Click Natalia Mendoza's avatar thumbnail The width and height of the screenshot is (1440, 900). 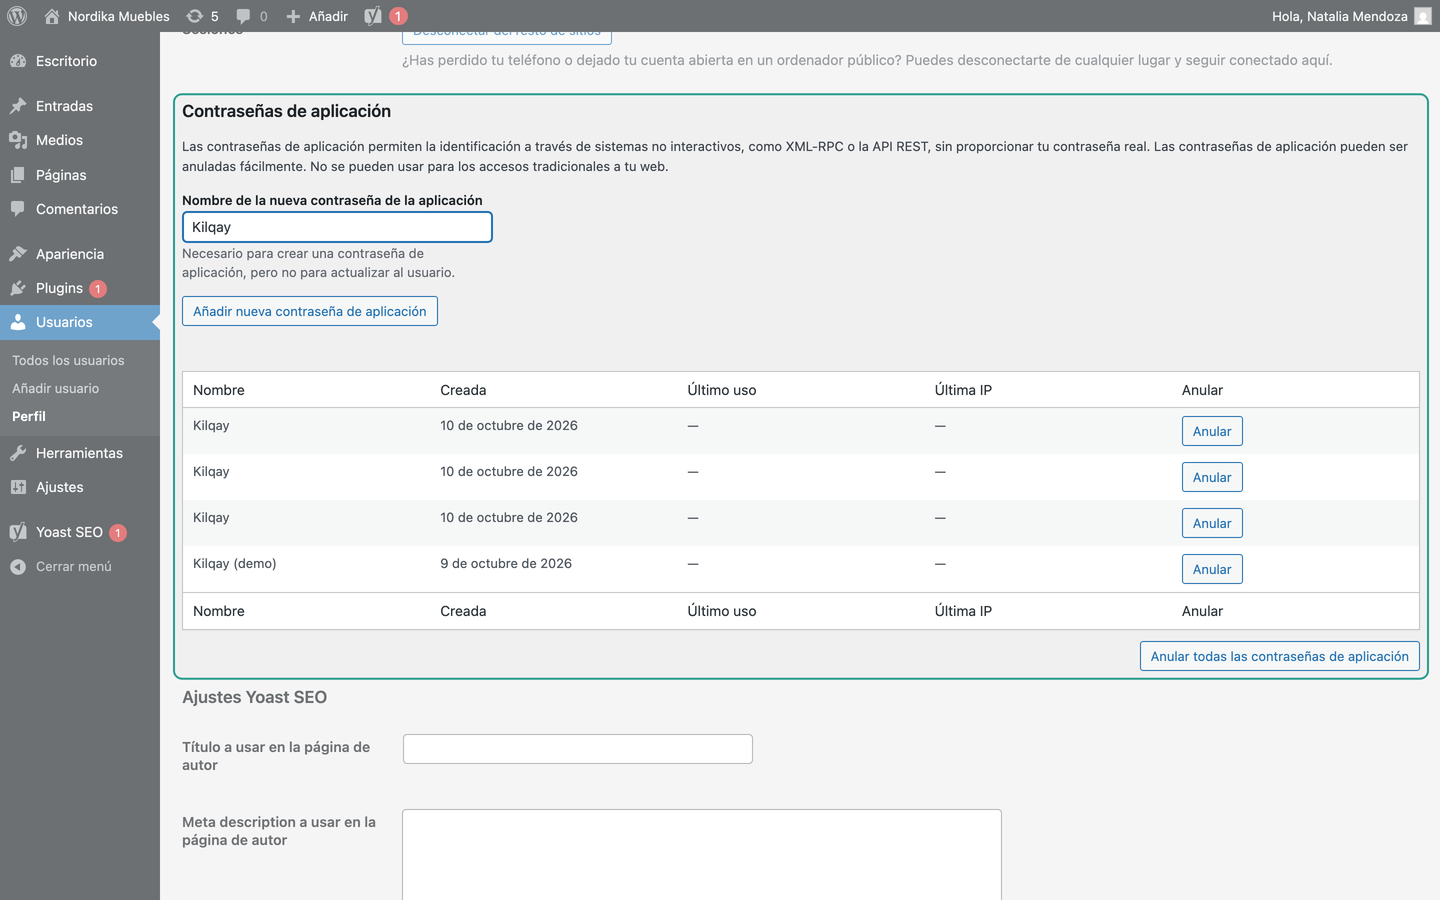1423,16
